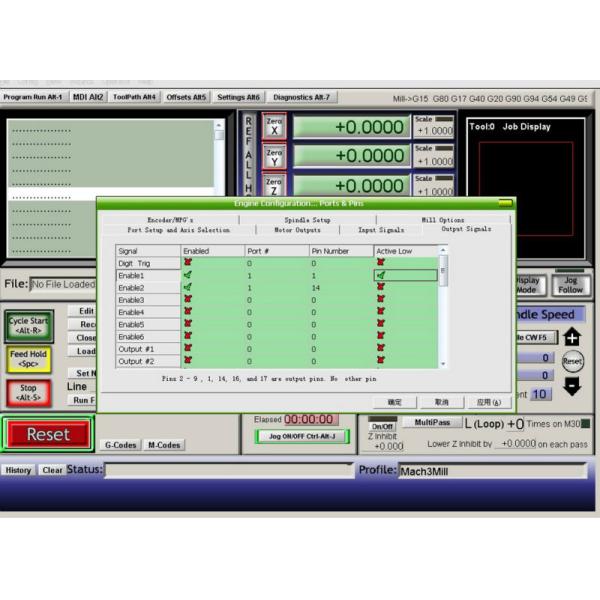Open the Diagnostics Alt-7 screen tab
This screenshot has width=600, height=600.
pos(300,97)
